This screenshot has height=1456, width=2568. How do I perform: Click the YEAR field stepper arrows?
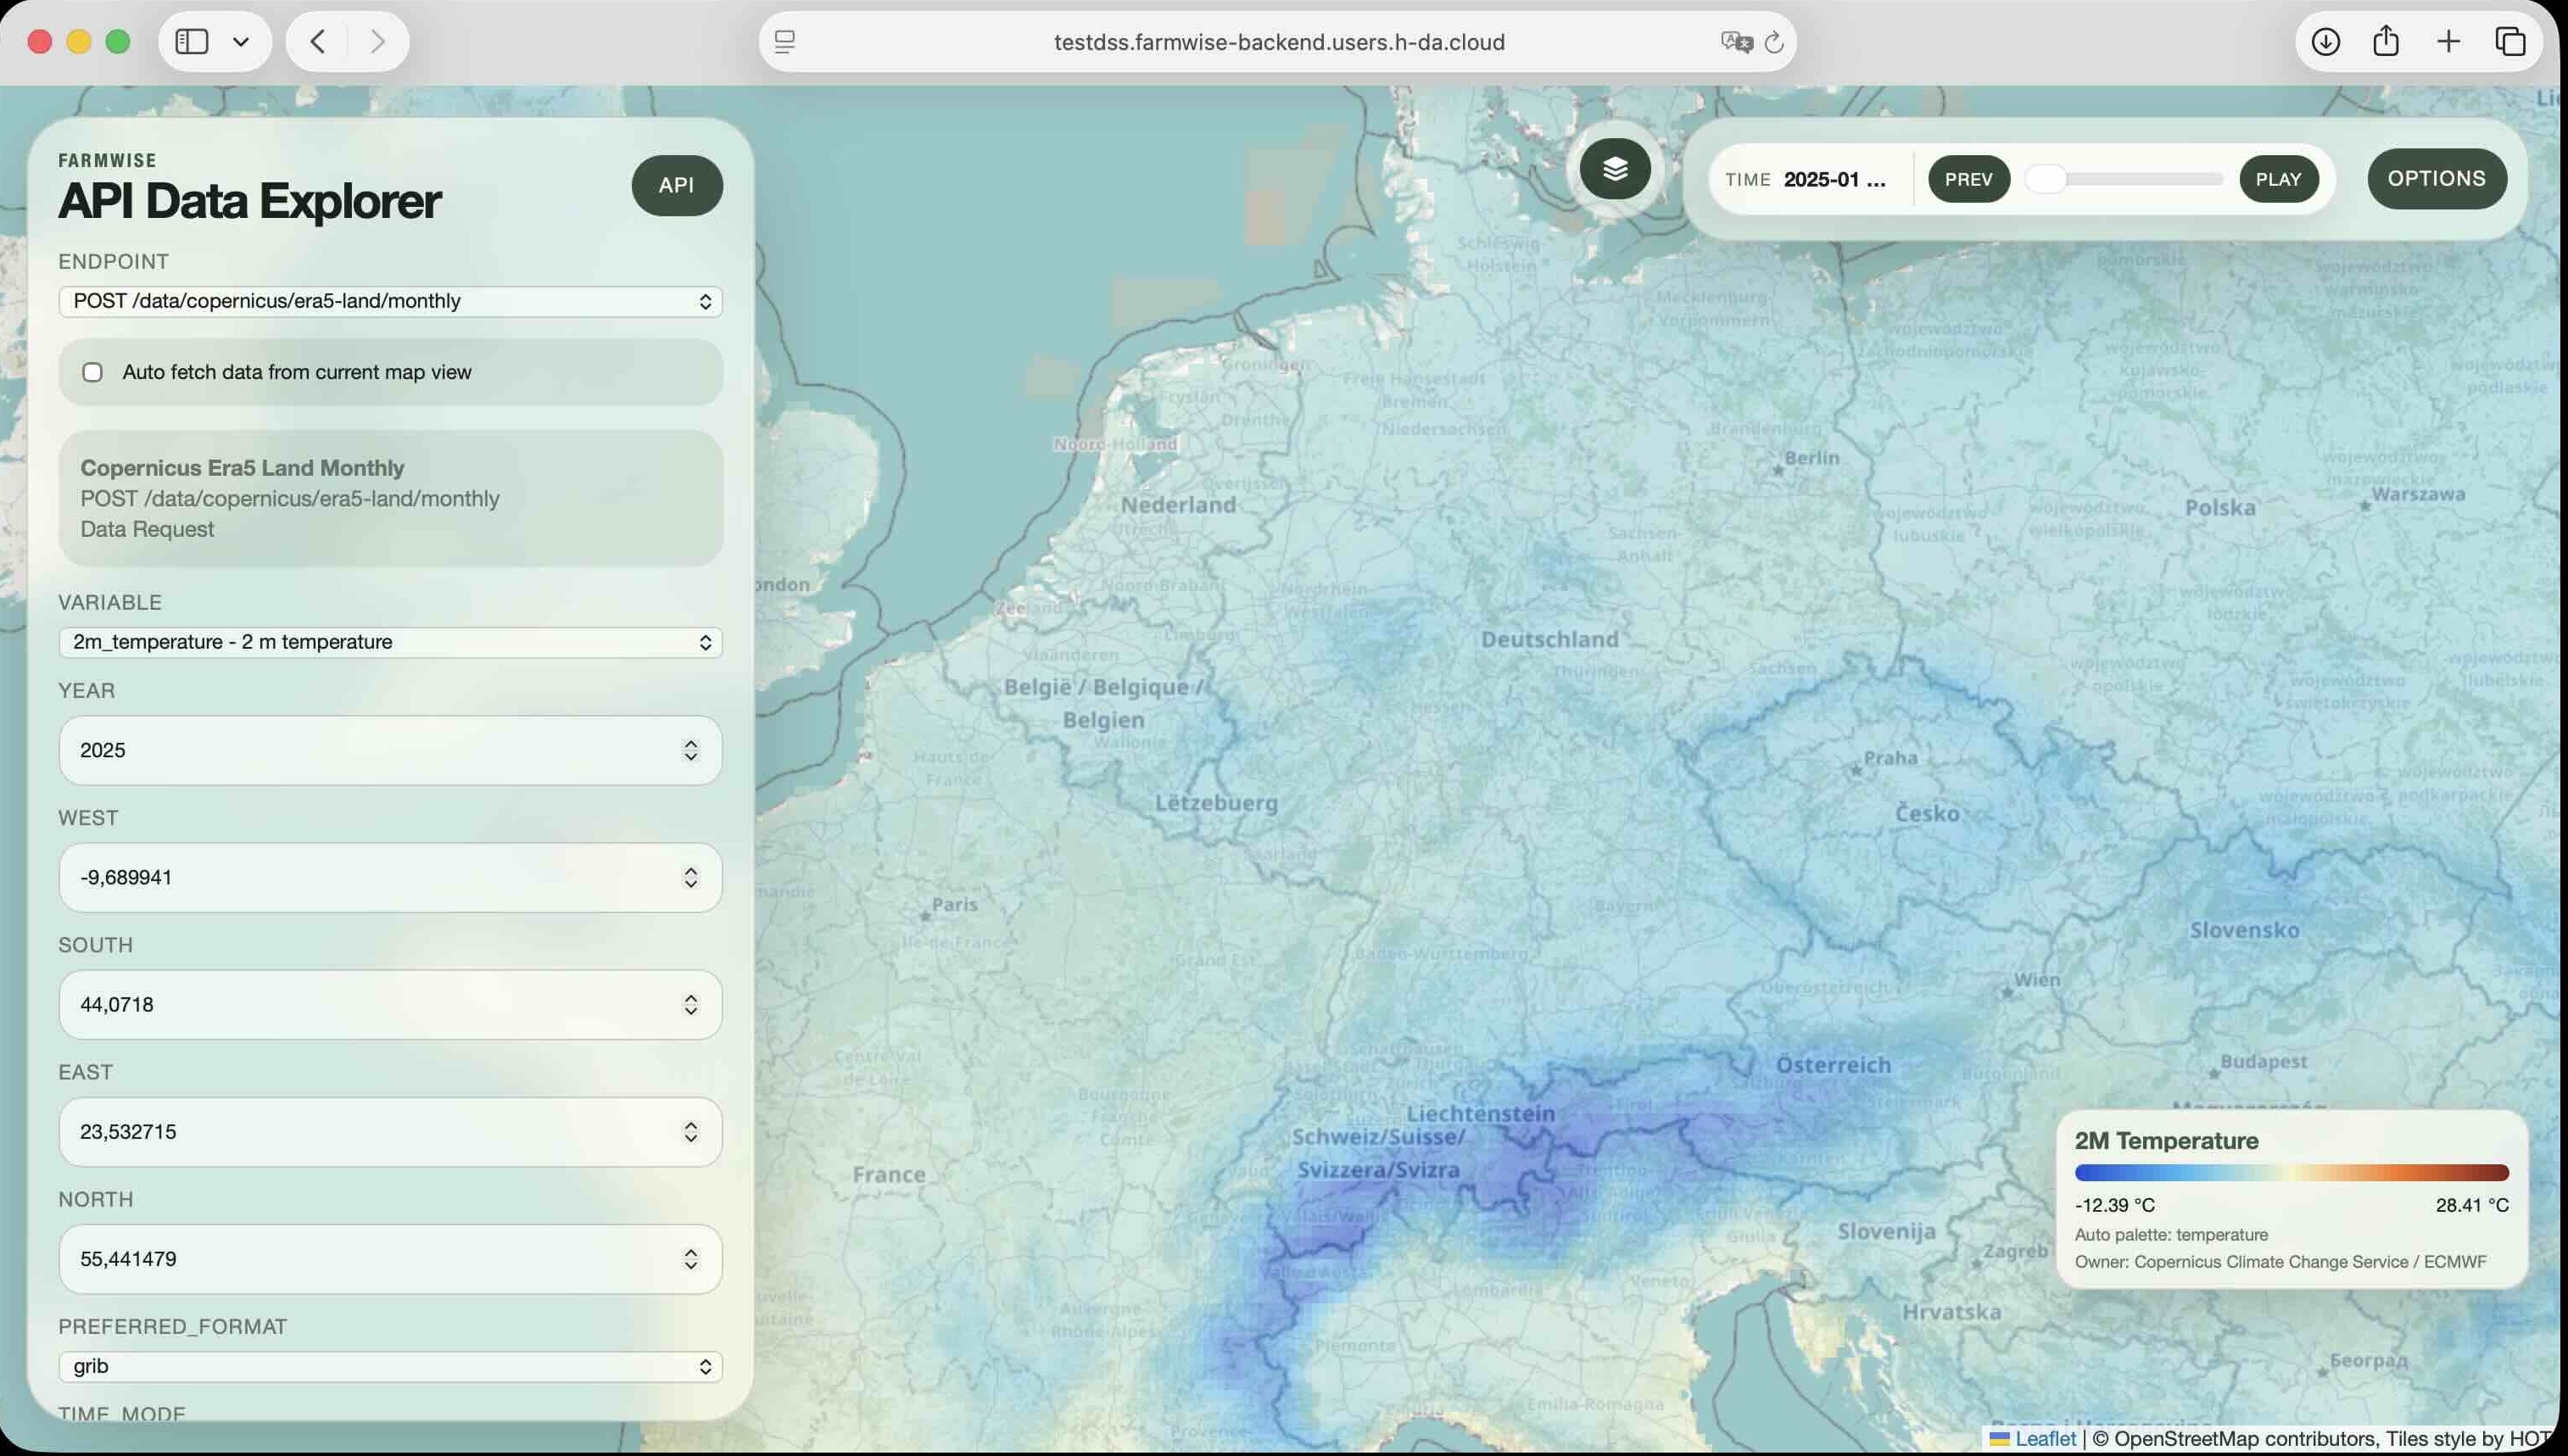(691, 750)
